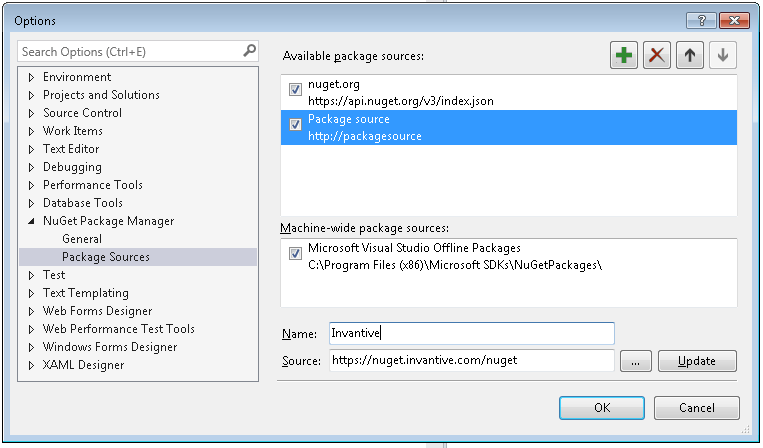Viewport: 763px width, 448px height.
Task: Expand the Windows Forms Designer node
Action: pyautogui.click(x=31, y=347)
